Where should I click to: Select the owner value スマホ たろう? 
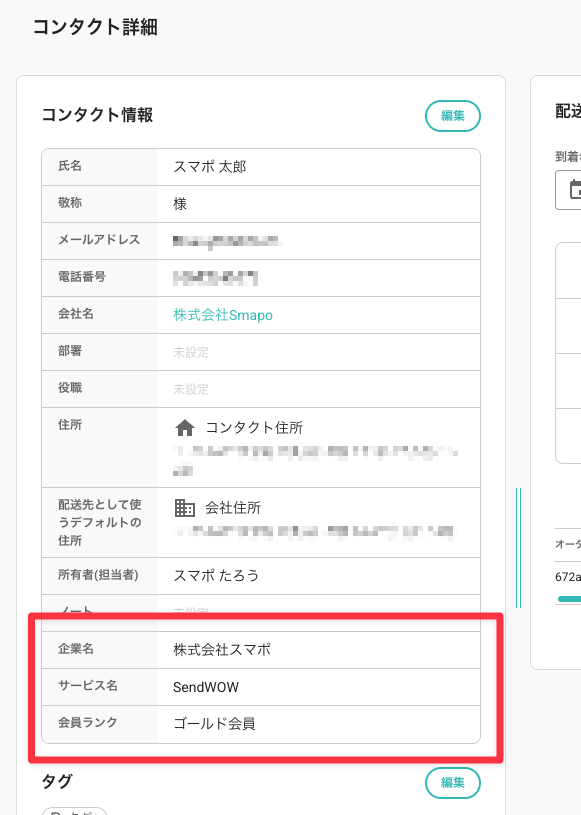coord(216,575)
